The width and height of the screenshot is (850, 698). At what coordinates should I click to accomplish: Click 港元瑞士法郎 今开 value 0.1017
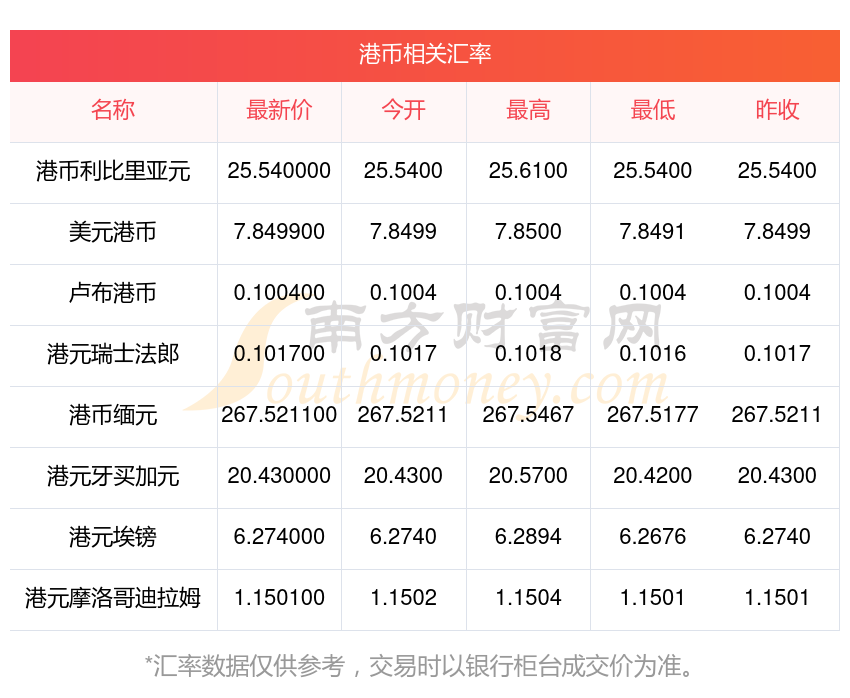(x=403, y=354)
